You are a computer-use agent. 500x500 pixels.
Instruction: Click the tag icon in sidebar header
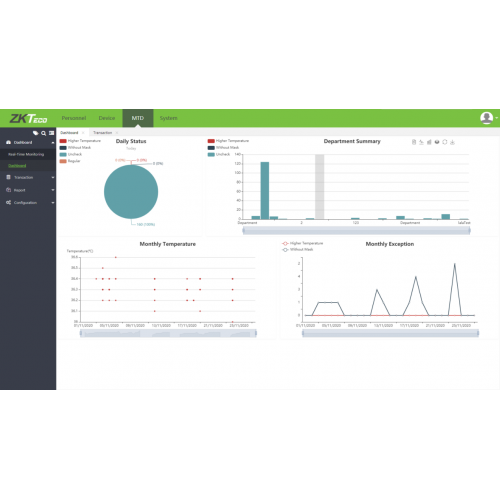coord(35,133)
